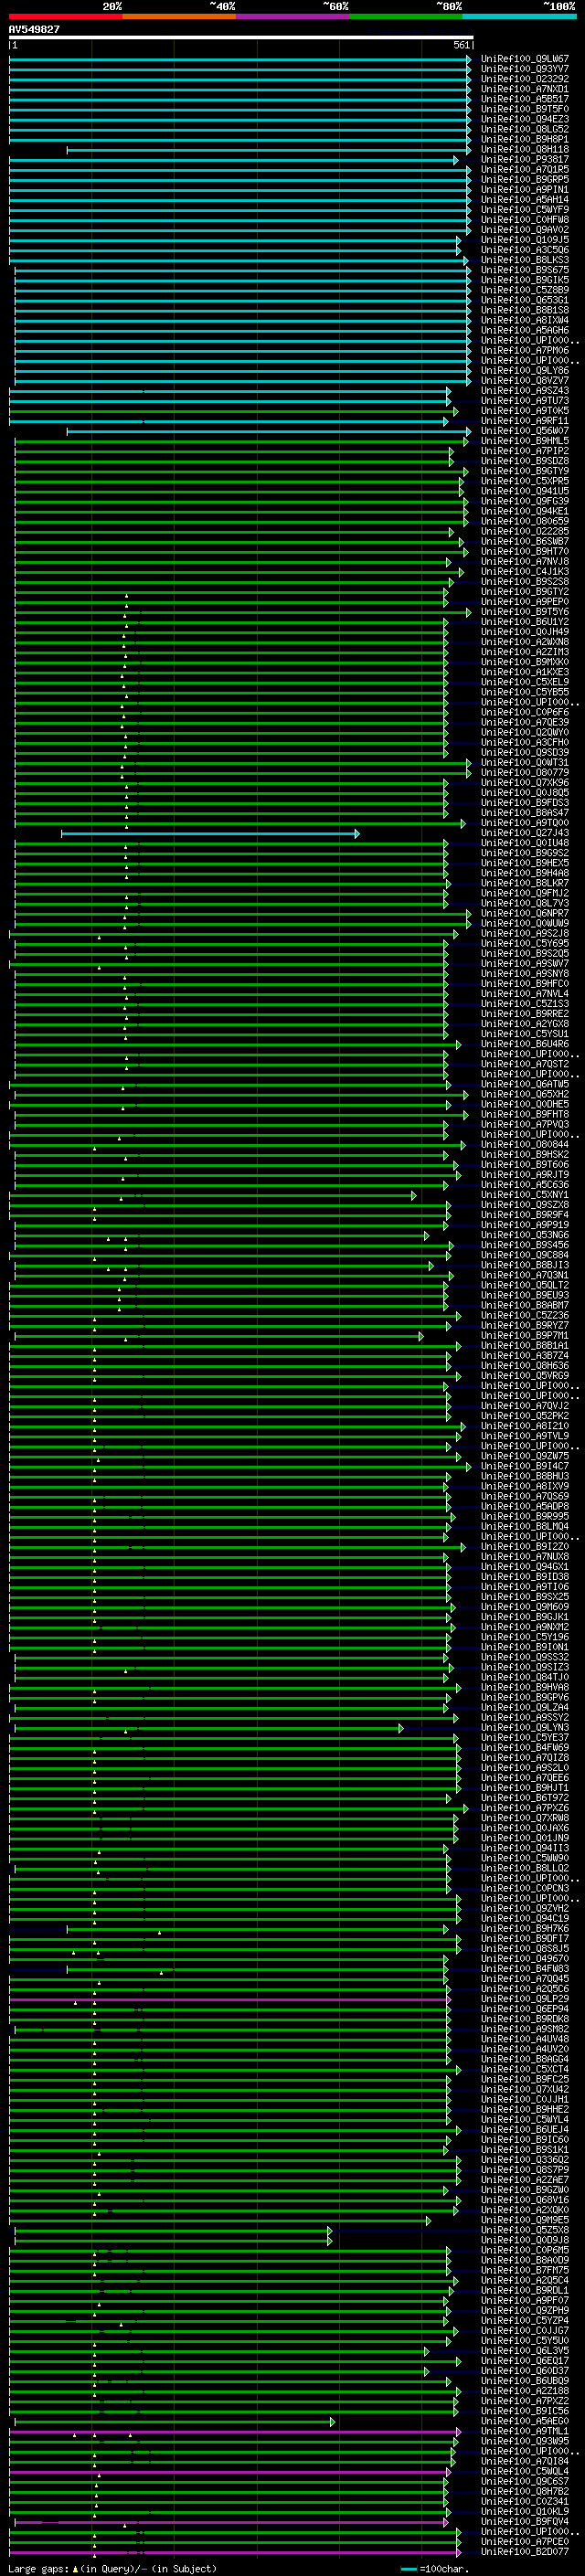Select hit label UniRef100_A8I210
Screen dimensions: 585x2576
[x=524, y=1426]
